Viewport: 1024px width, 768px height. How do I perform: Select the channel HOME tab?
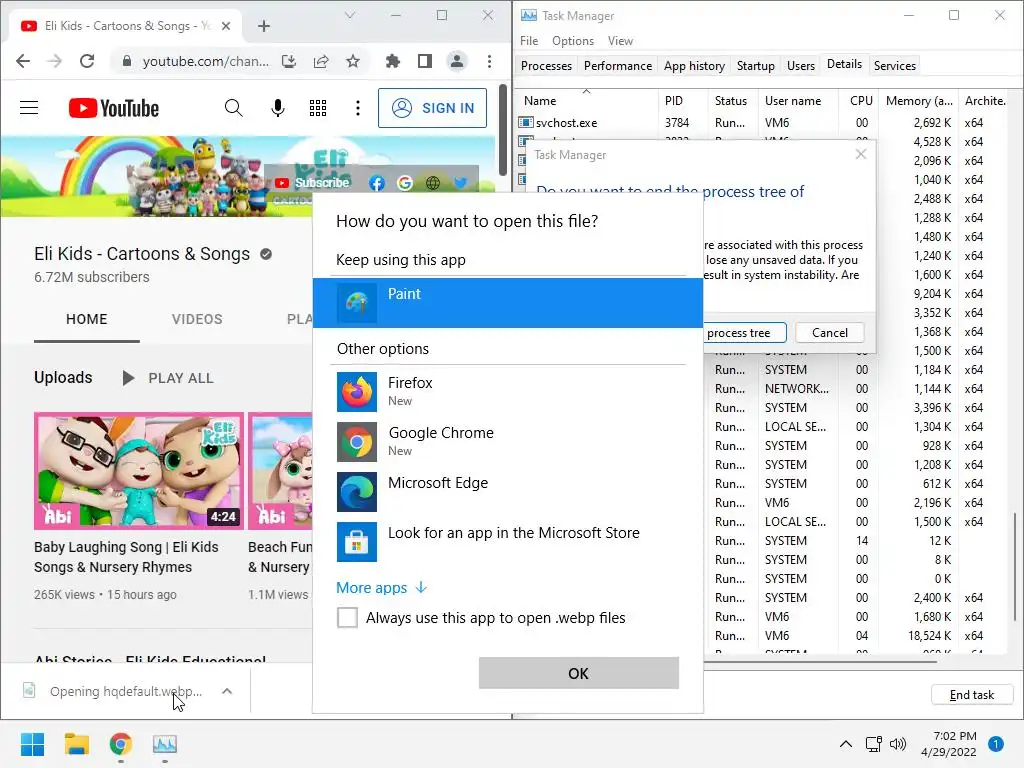coord(87,319)
